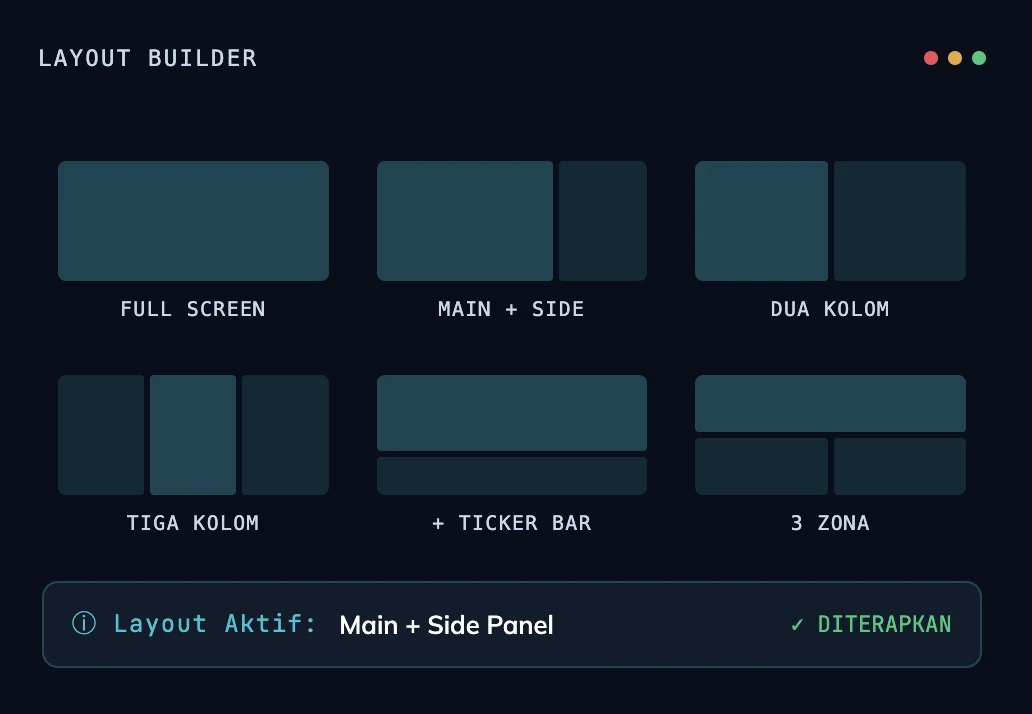Select the Tiga Kolom layout preview
This screenshot has width=1032, height=714.
[193, 435]
